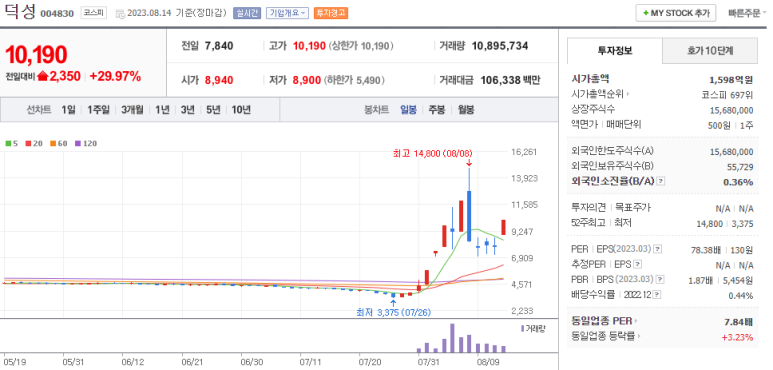Click the red 20-day moving average swatch

28,143
